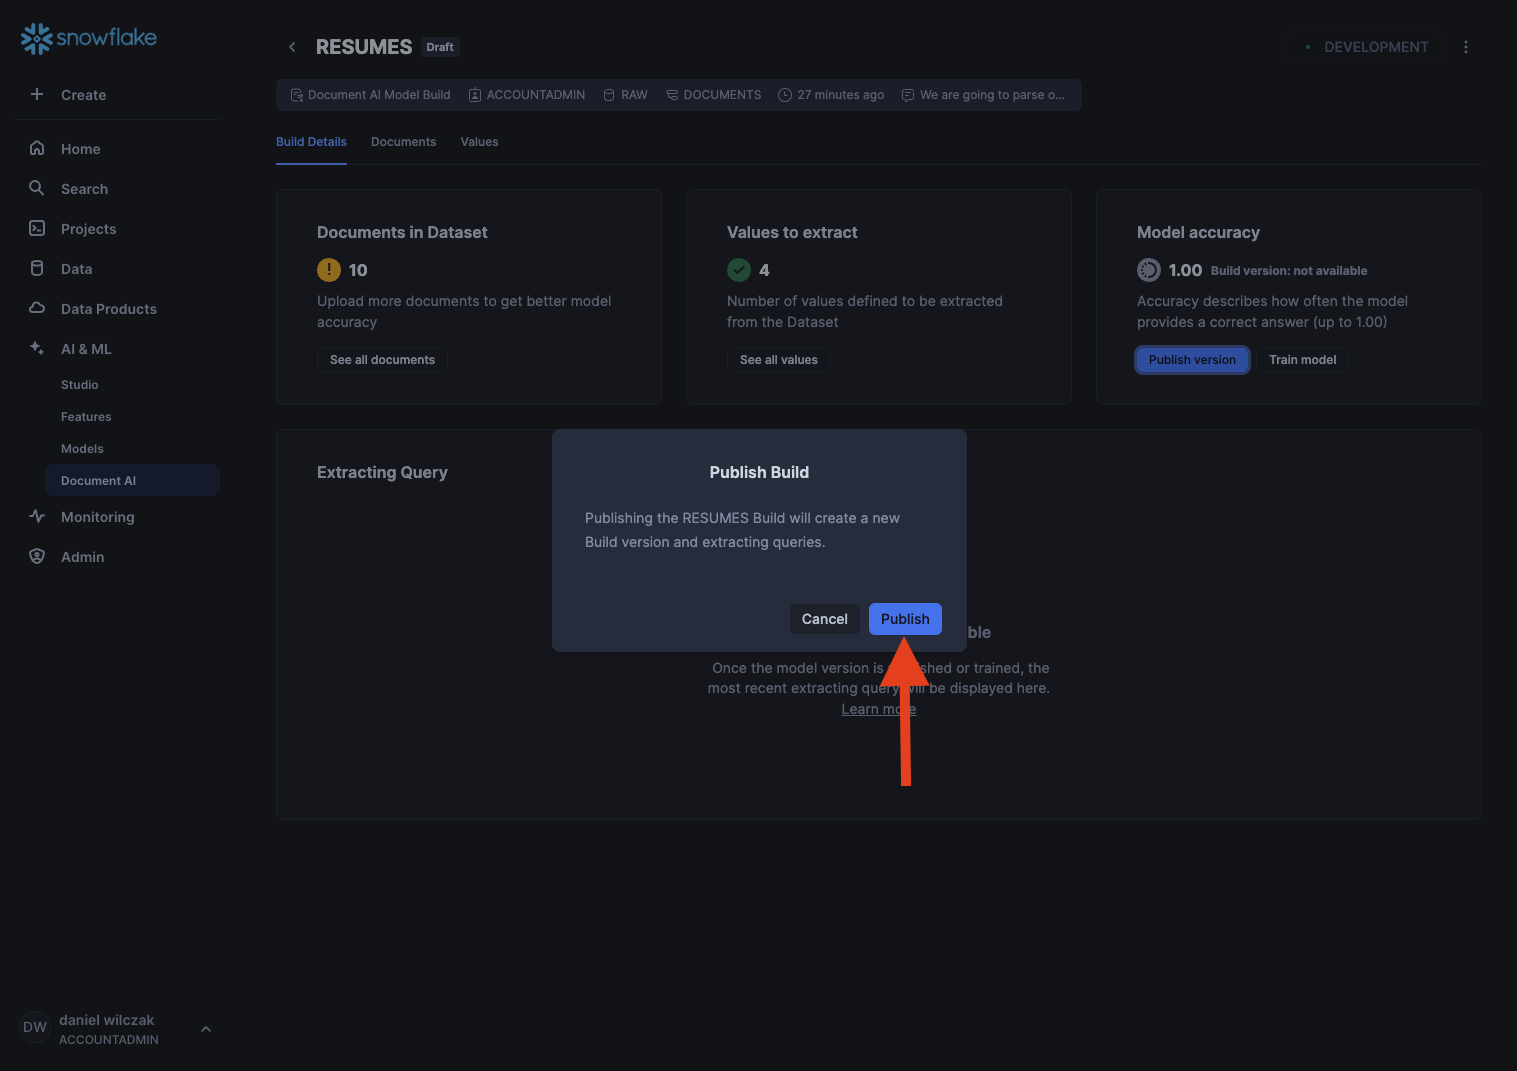Screen dimensions: 1517x1071
Task: Click the Train model button
Action: click(x=1302, y=360)
